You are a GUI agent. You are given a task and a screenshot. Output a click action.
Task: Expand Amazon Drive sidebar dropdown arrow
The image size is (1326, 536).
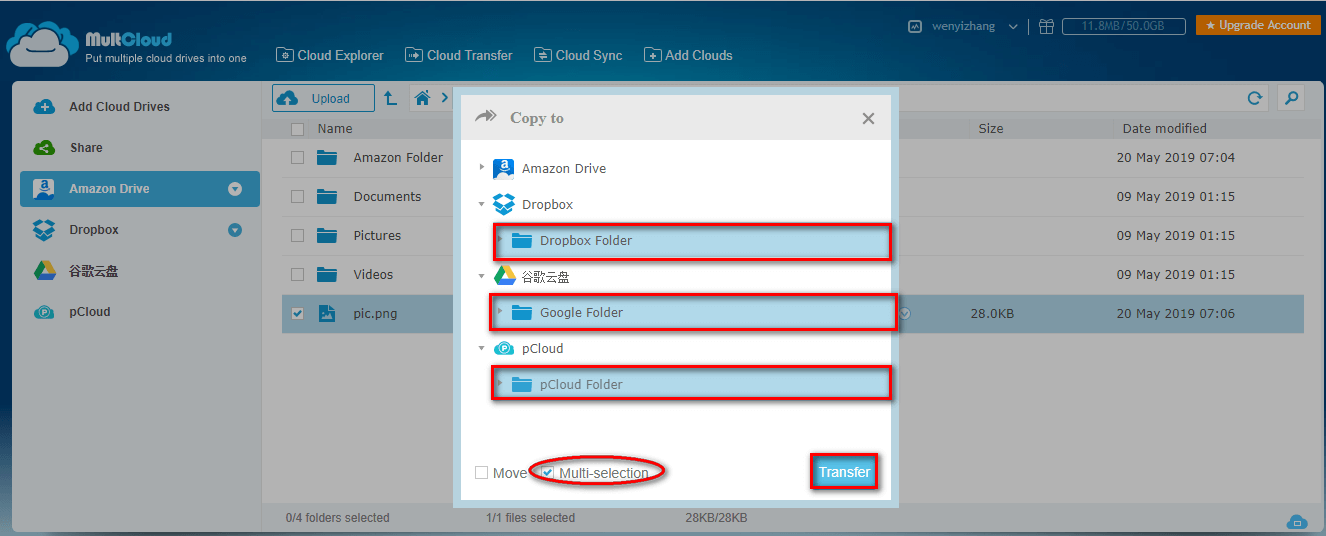point(235,189)
